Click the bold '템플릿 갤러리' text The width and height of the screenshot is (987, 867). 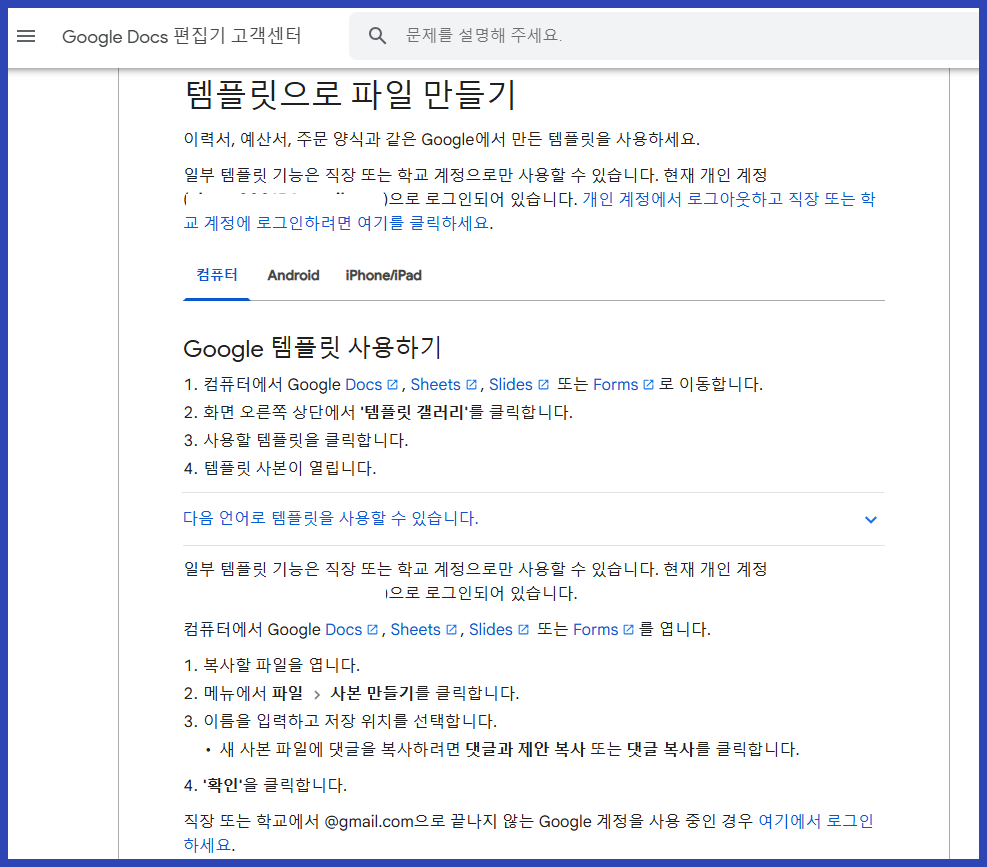tap(415, 412)
